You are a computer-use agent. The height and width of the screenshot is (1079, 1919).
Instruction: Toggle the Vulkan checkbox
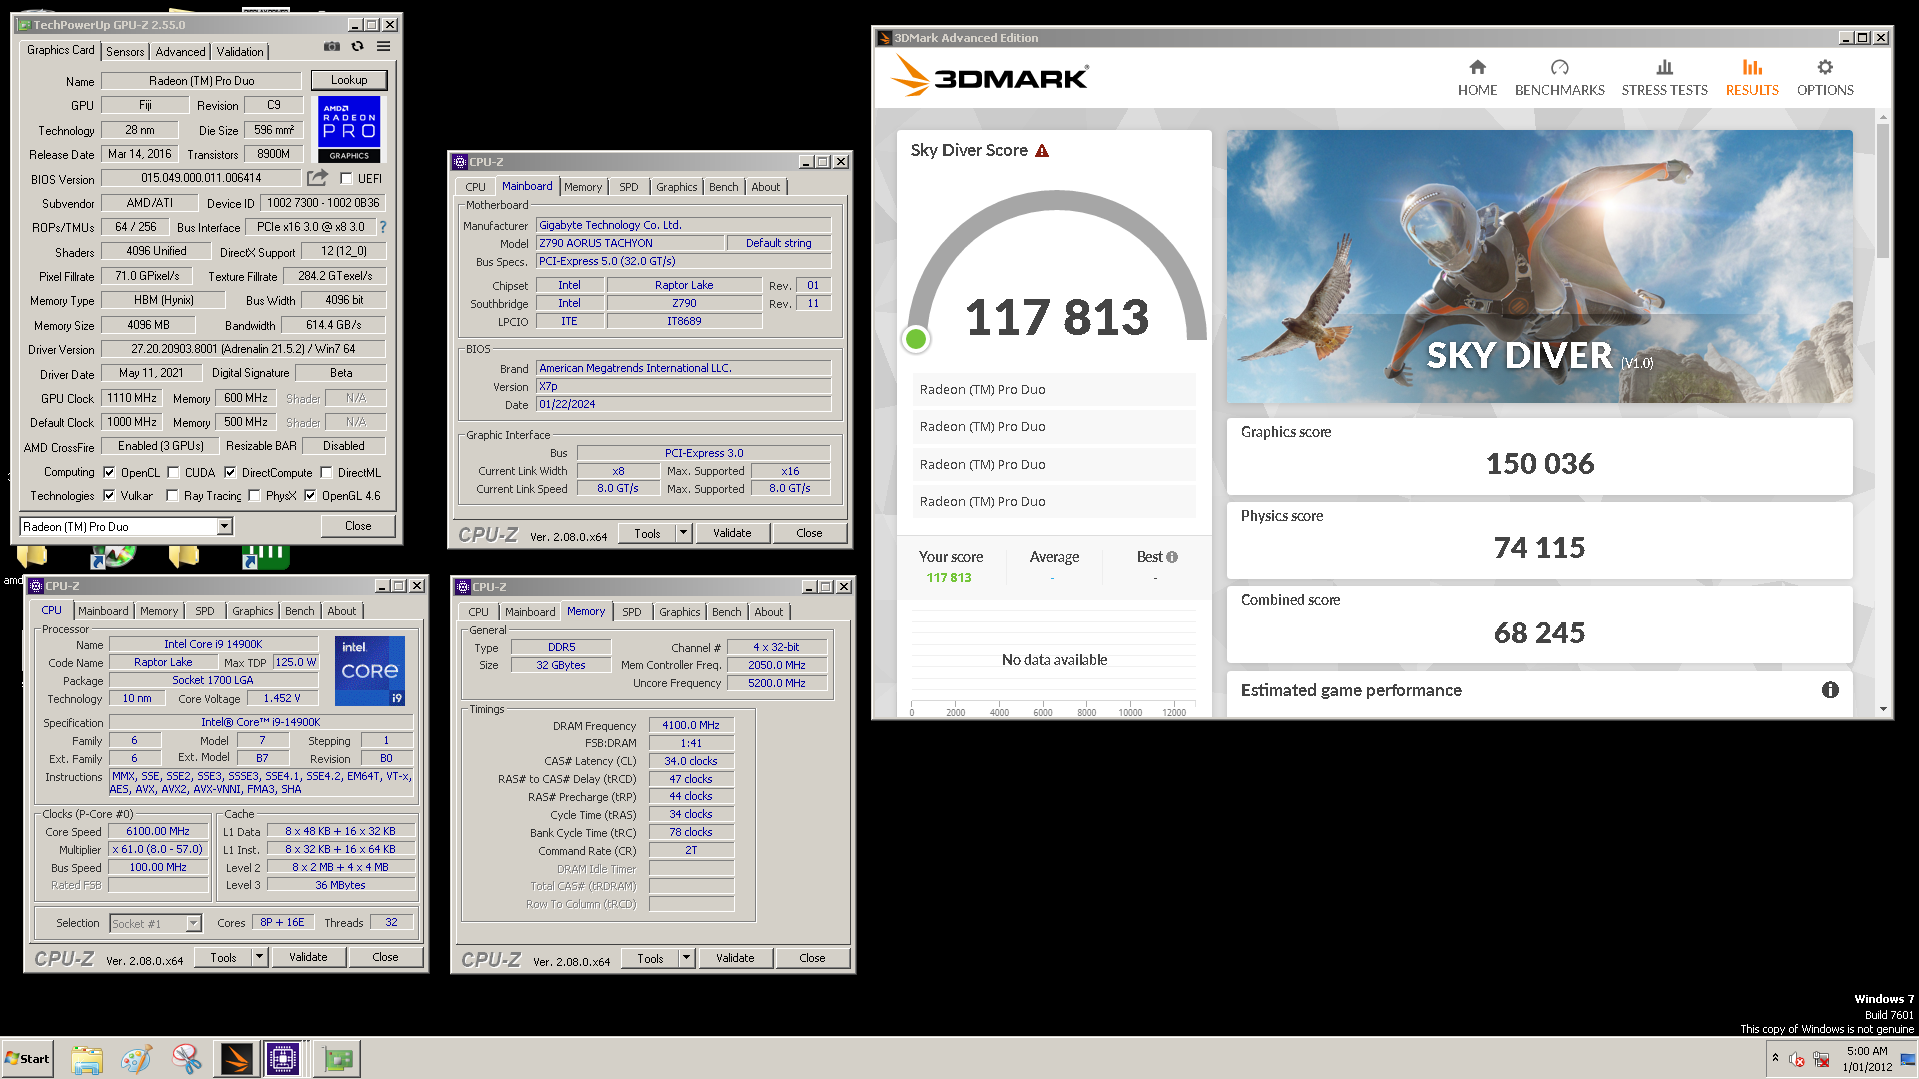(109, 496)
